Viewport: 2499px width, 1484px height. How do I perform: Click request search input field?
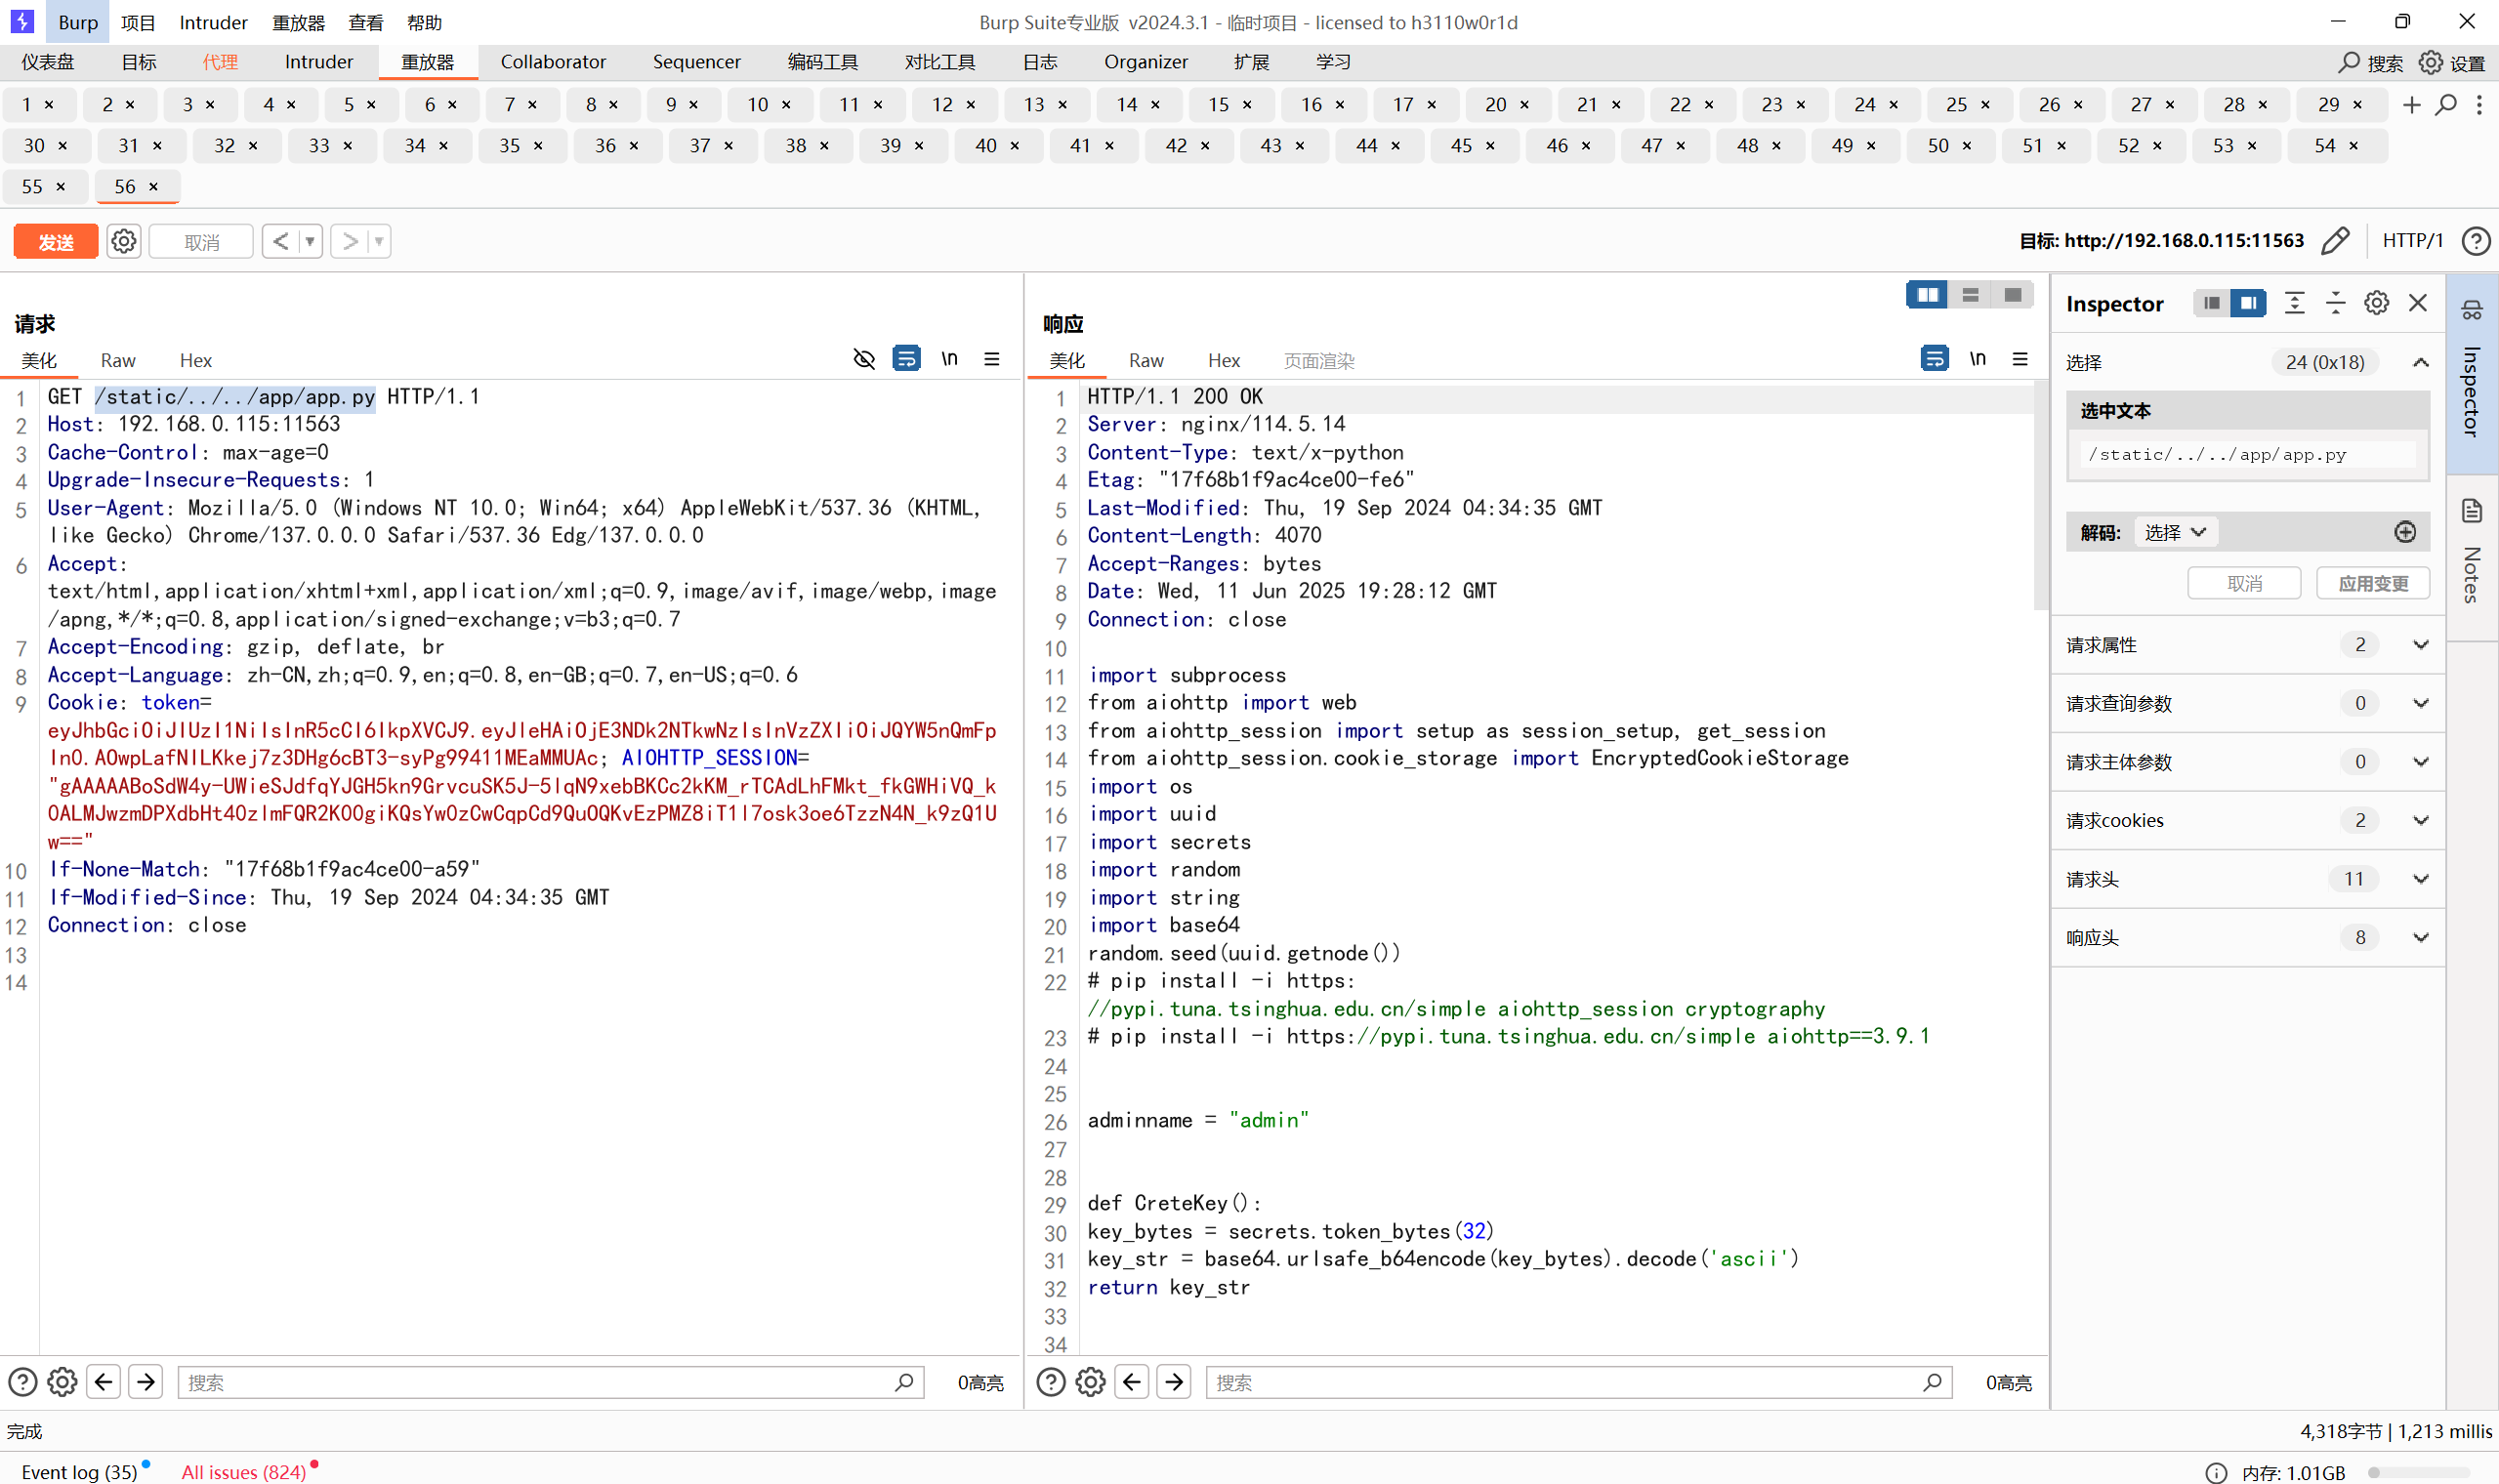click(550, 1383)
